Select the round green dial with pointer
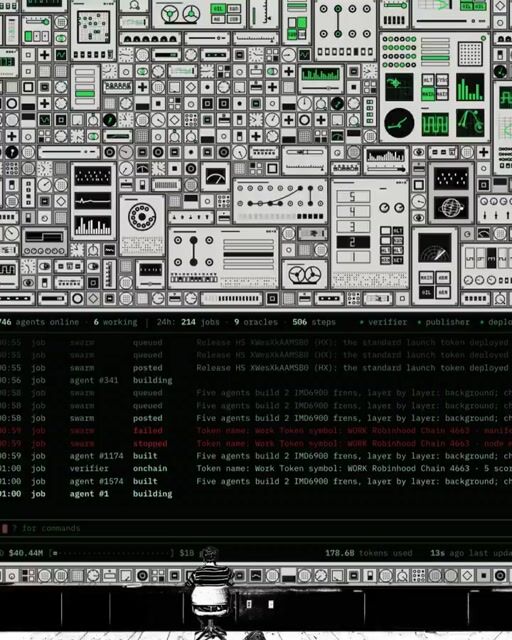512x640 pixels. (399, 122)
